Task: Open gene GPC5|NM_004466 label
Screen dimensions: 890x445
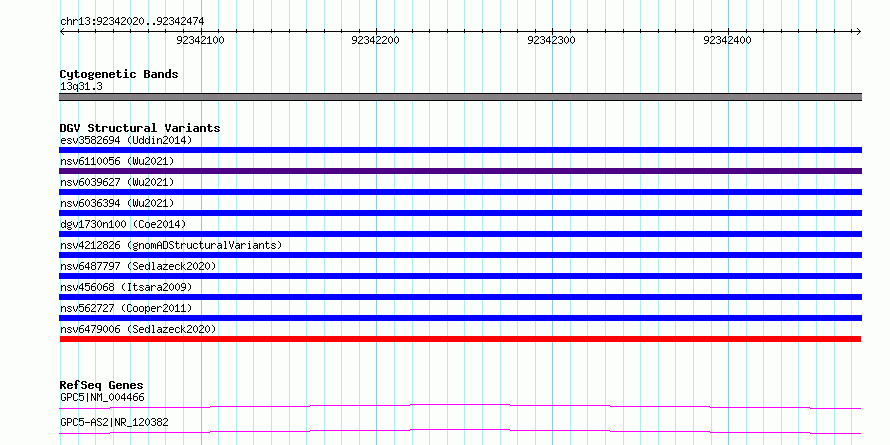Action: [102, 397]
